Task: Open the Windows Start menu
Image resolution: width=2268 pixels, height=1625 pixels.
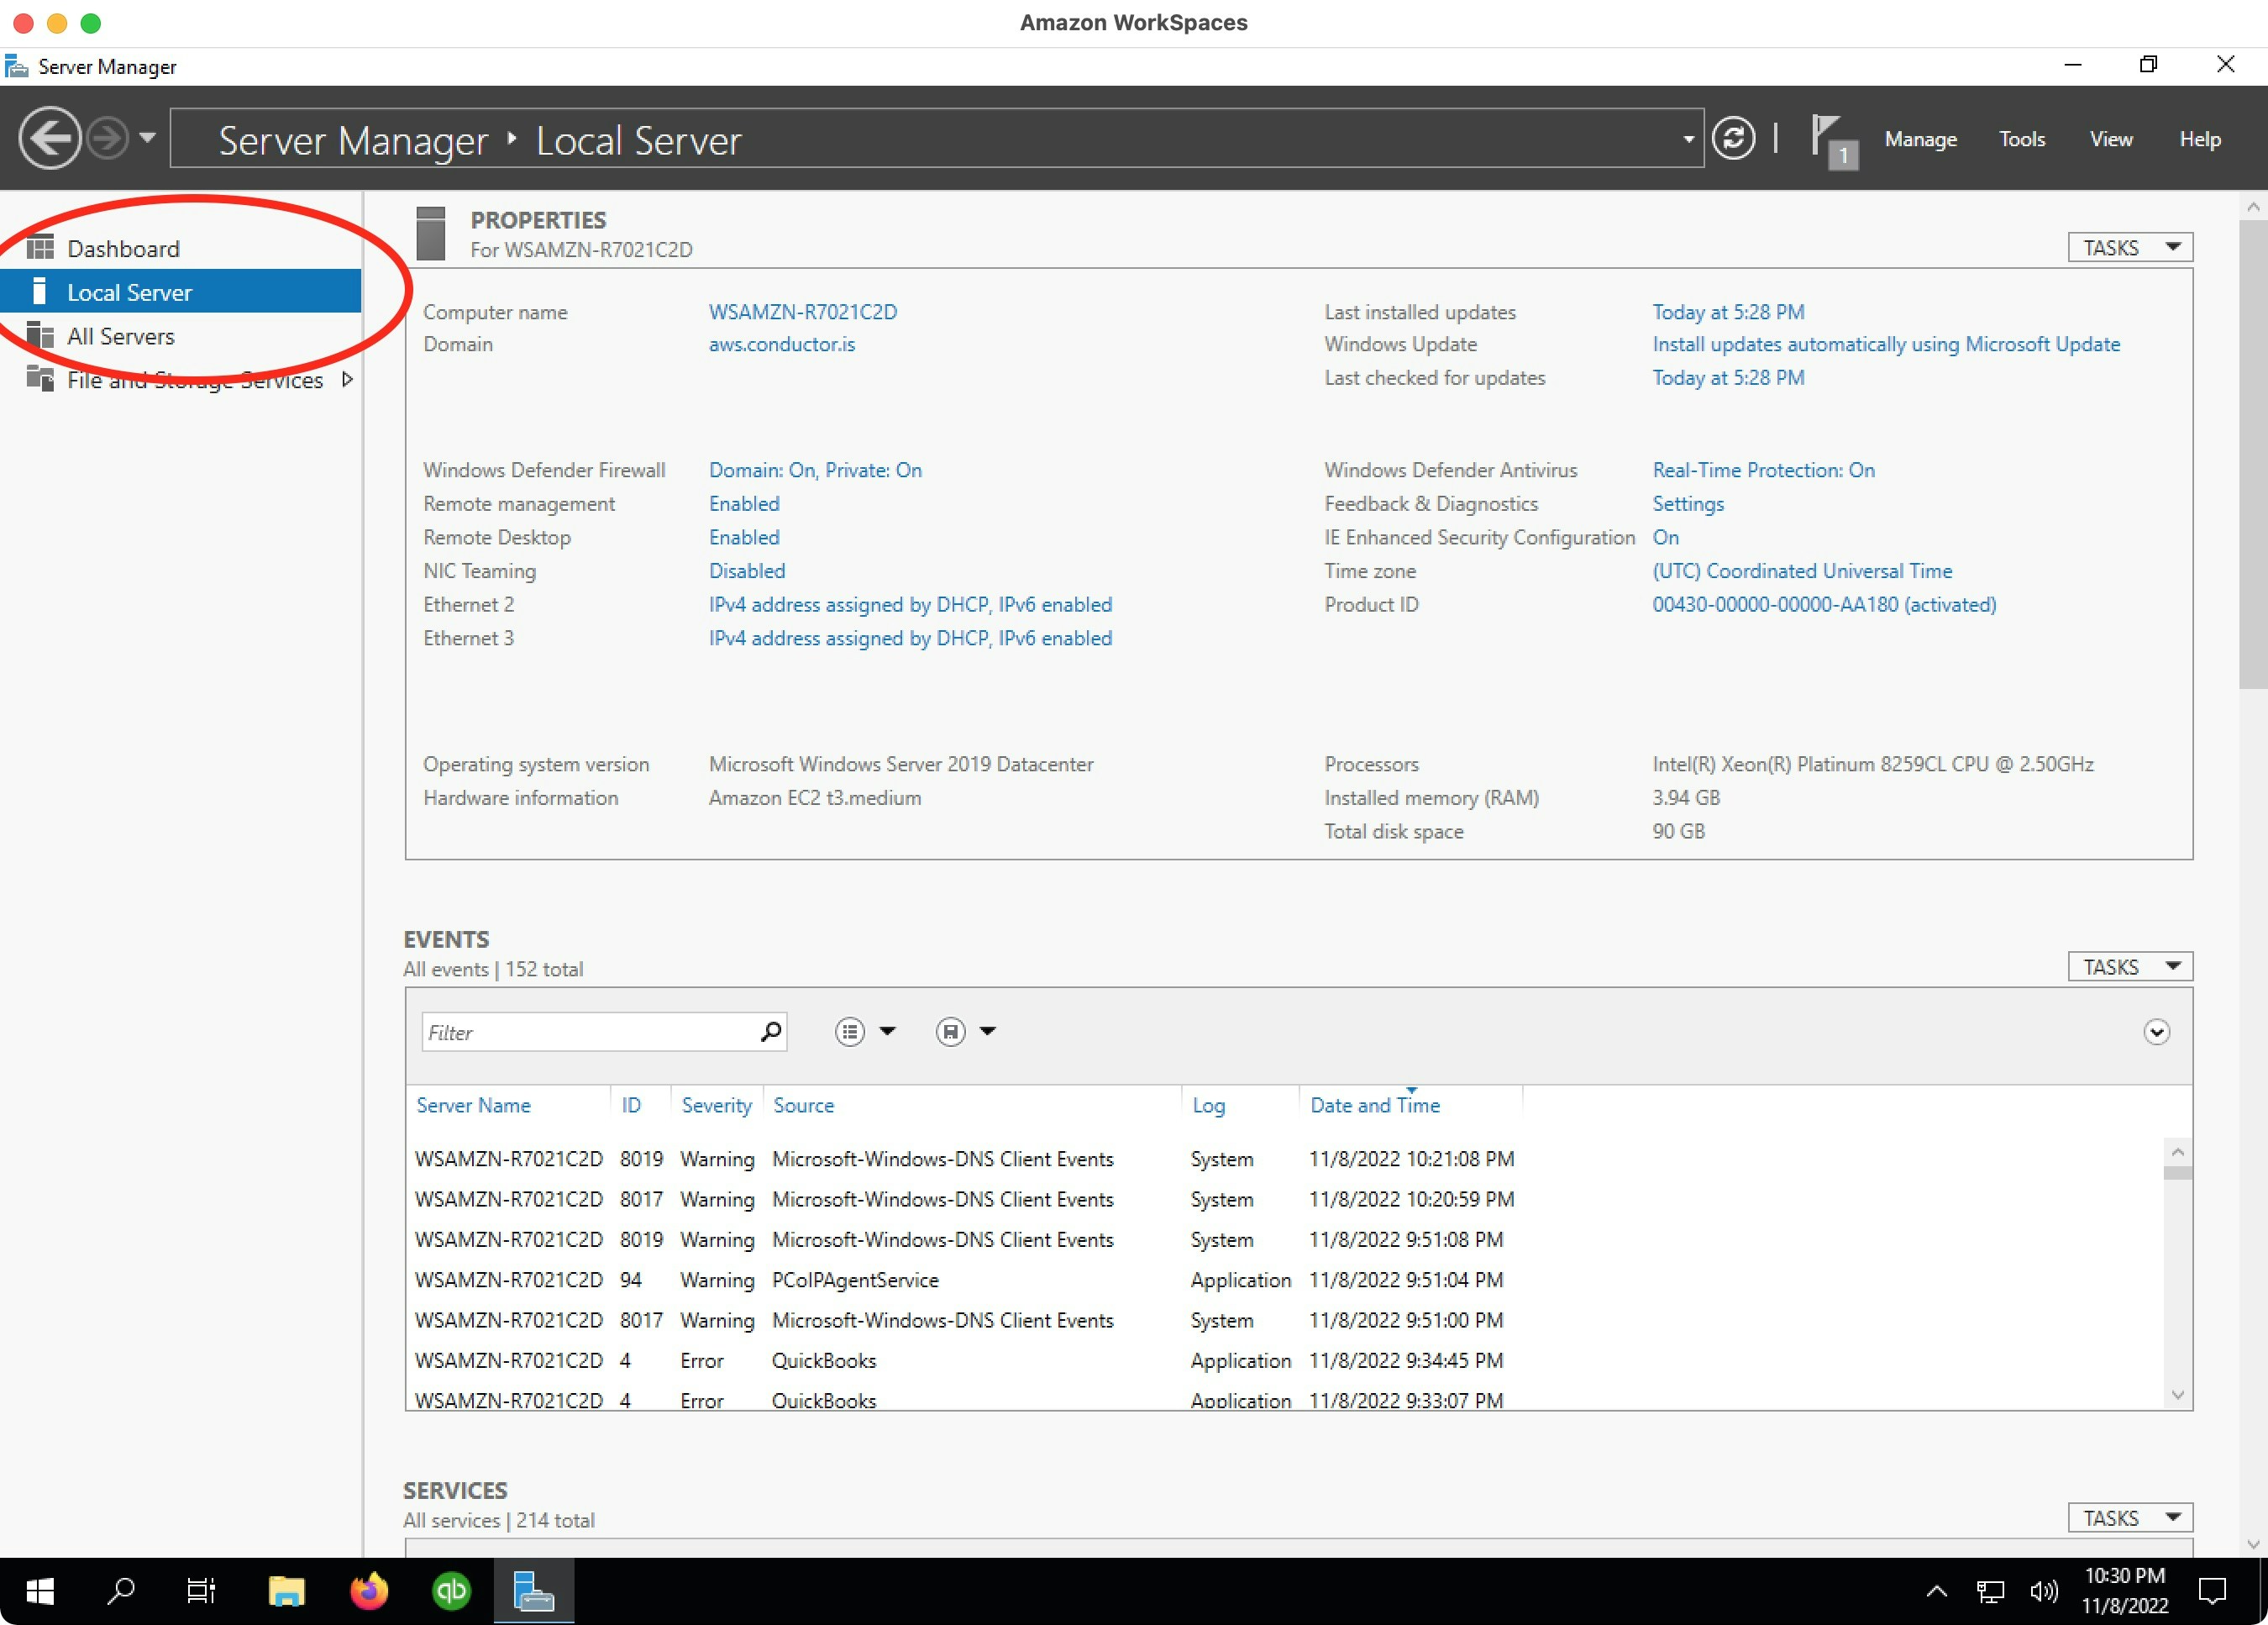Action: pos(40,1591)
